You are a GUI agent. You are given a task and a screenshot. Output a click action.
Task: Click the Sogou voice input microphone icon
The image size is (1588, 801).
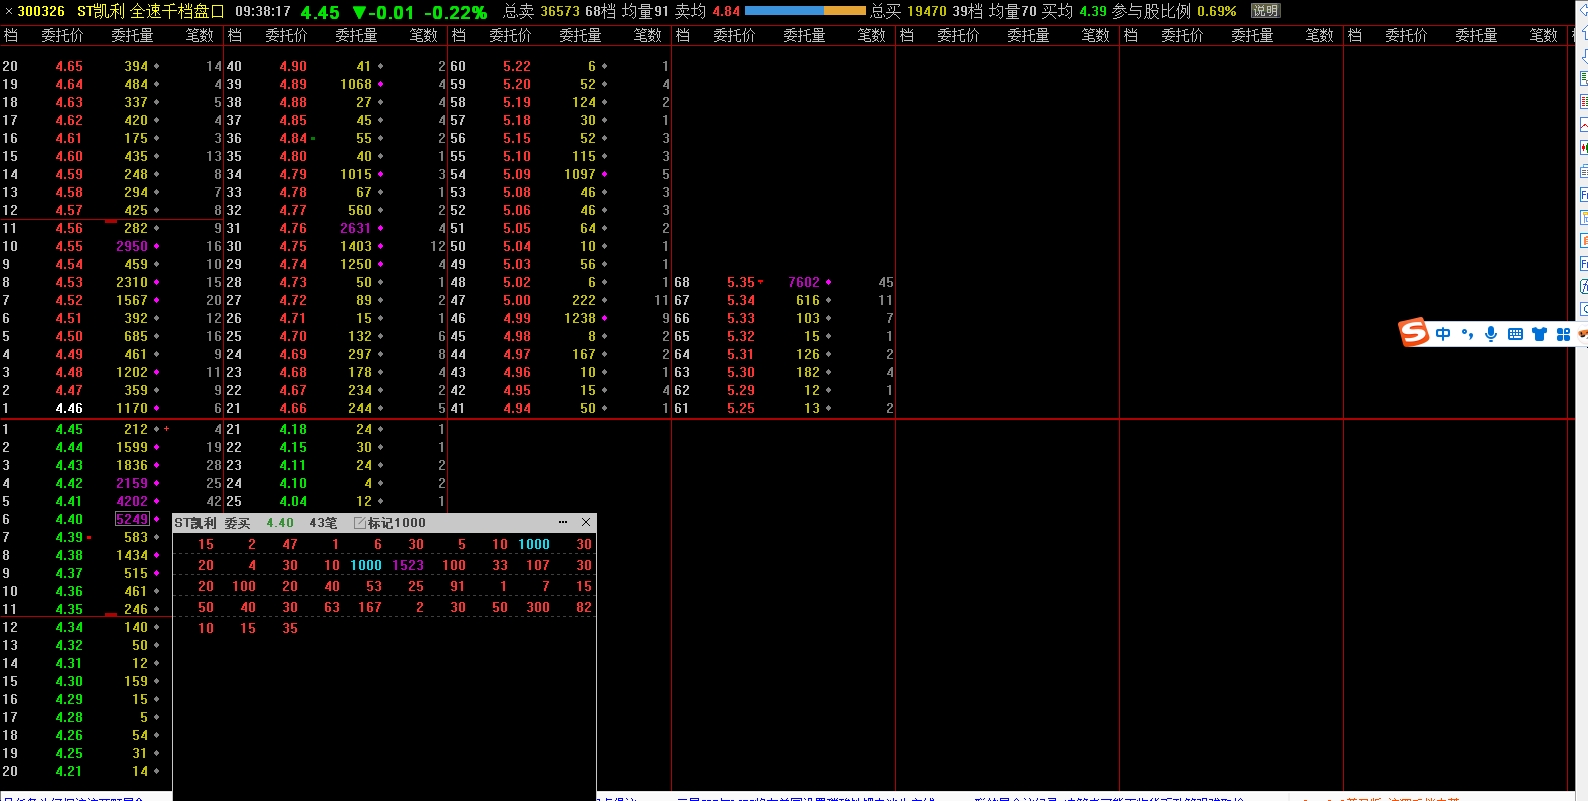click(x=1491, y=334)
